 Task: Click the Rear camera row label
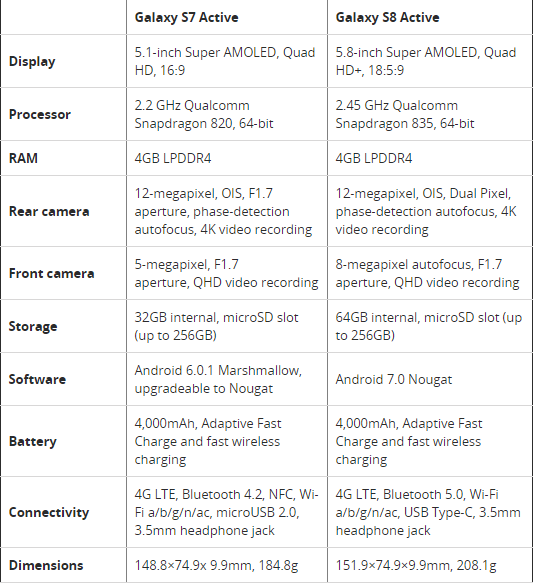click(x=49, y=211)
